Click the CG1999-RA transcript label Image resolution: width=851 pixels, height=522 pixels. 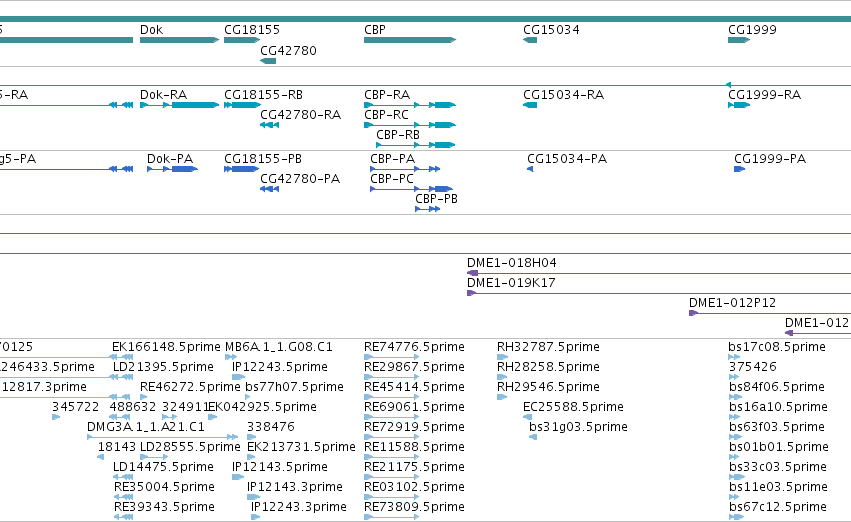tap(765, 94)
